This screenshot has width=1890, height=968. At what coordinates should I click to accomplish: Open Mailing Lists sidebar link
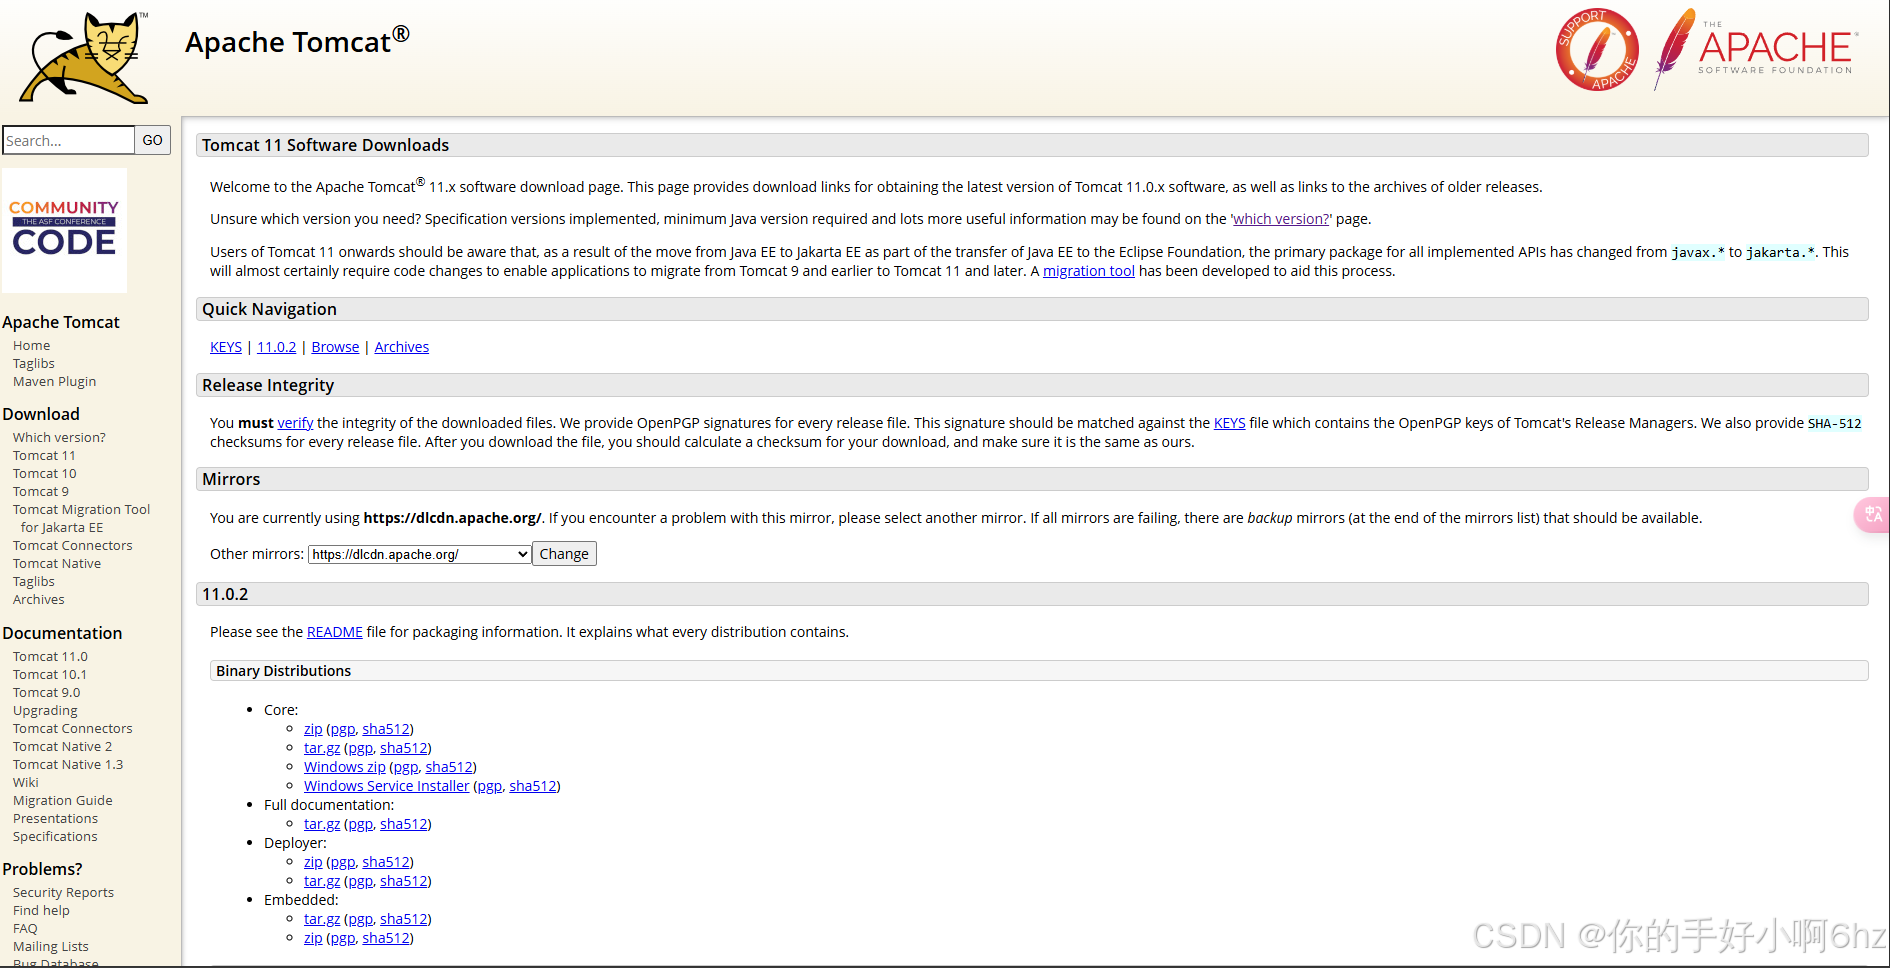pos(51,946)
